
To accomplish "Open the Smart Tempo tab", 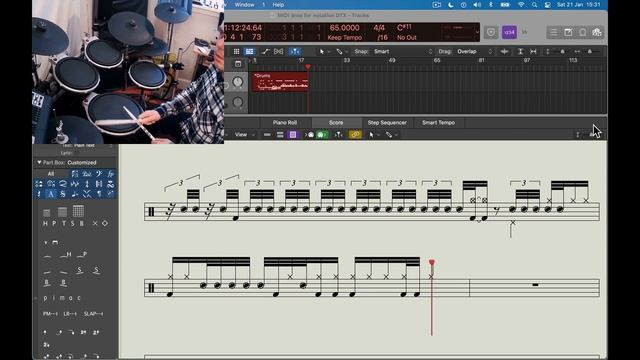I will click(x=438, y=122).
